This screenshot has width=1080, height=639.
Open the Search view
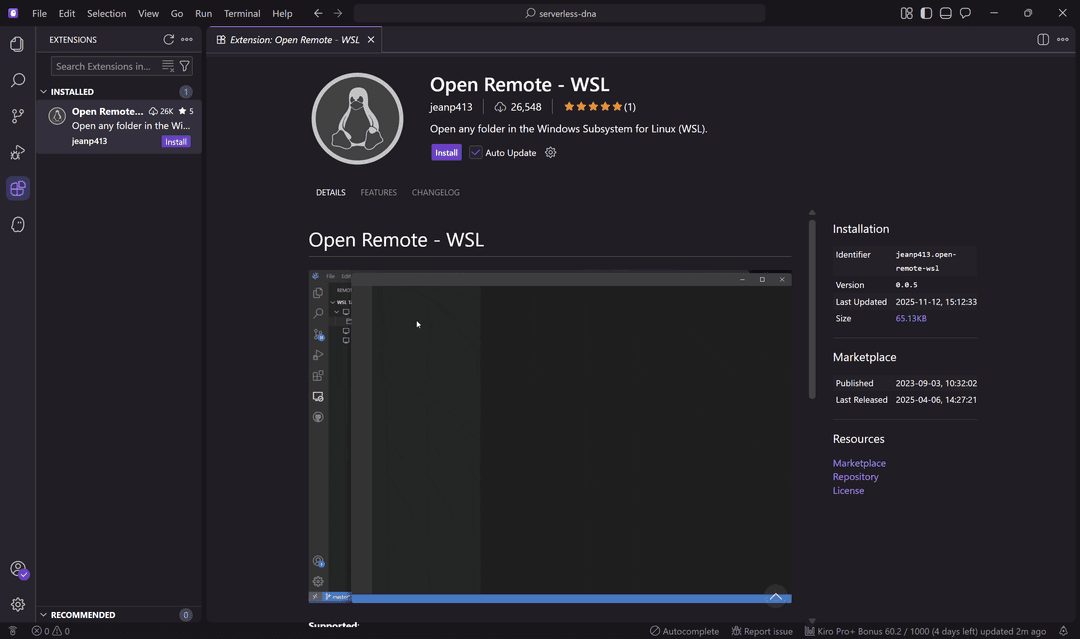pyautogui.click(x=16, y=80)
